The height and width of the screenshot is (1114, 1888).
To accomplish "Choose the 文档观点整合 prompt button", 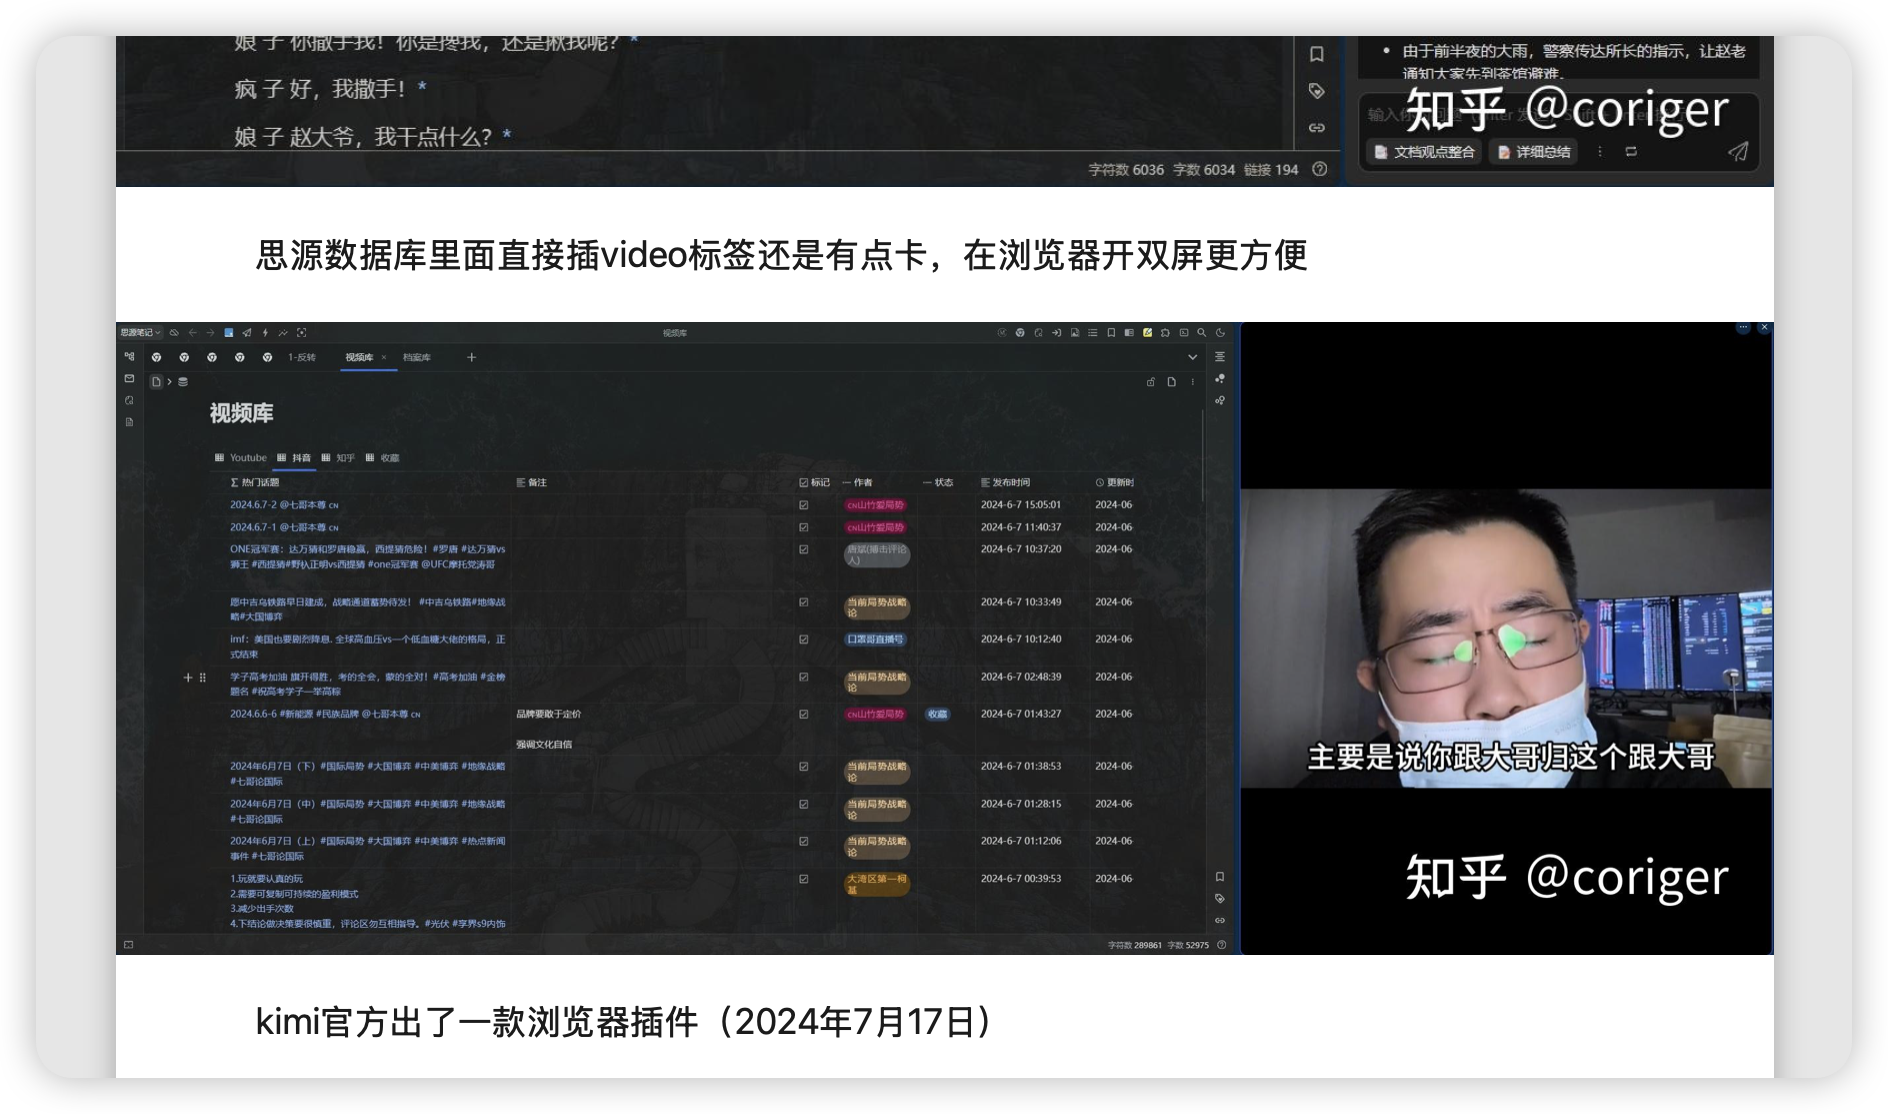I will coord(1425,152).
